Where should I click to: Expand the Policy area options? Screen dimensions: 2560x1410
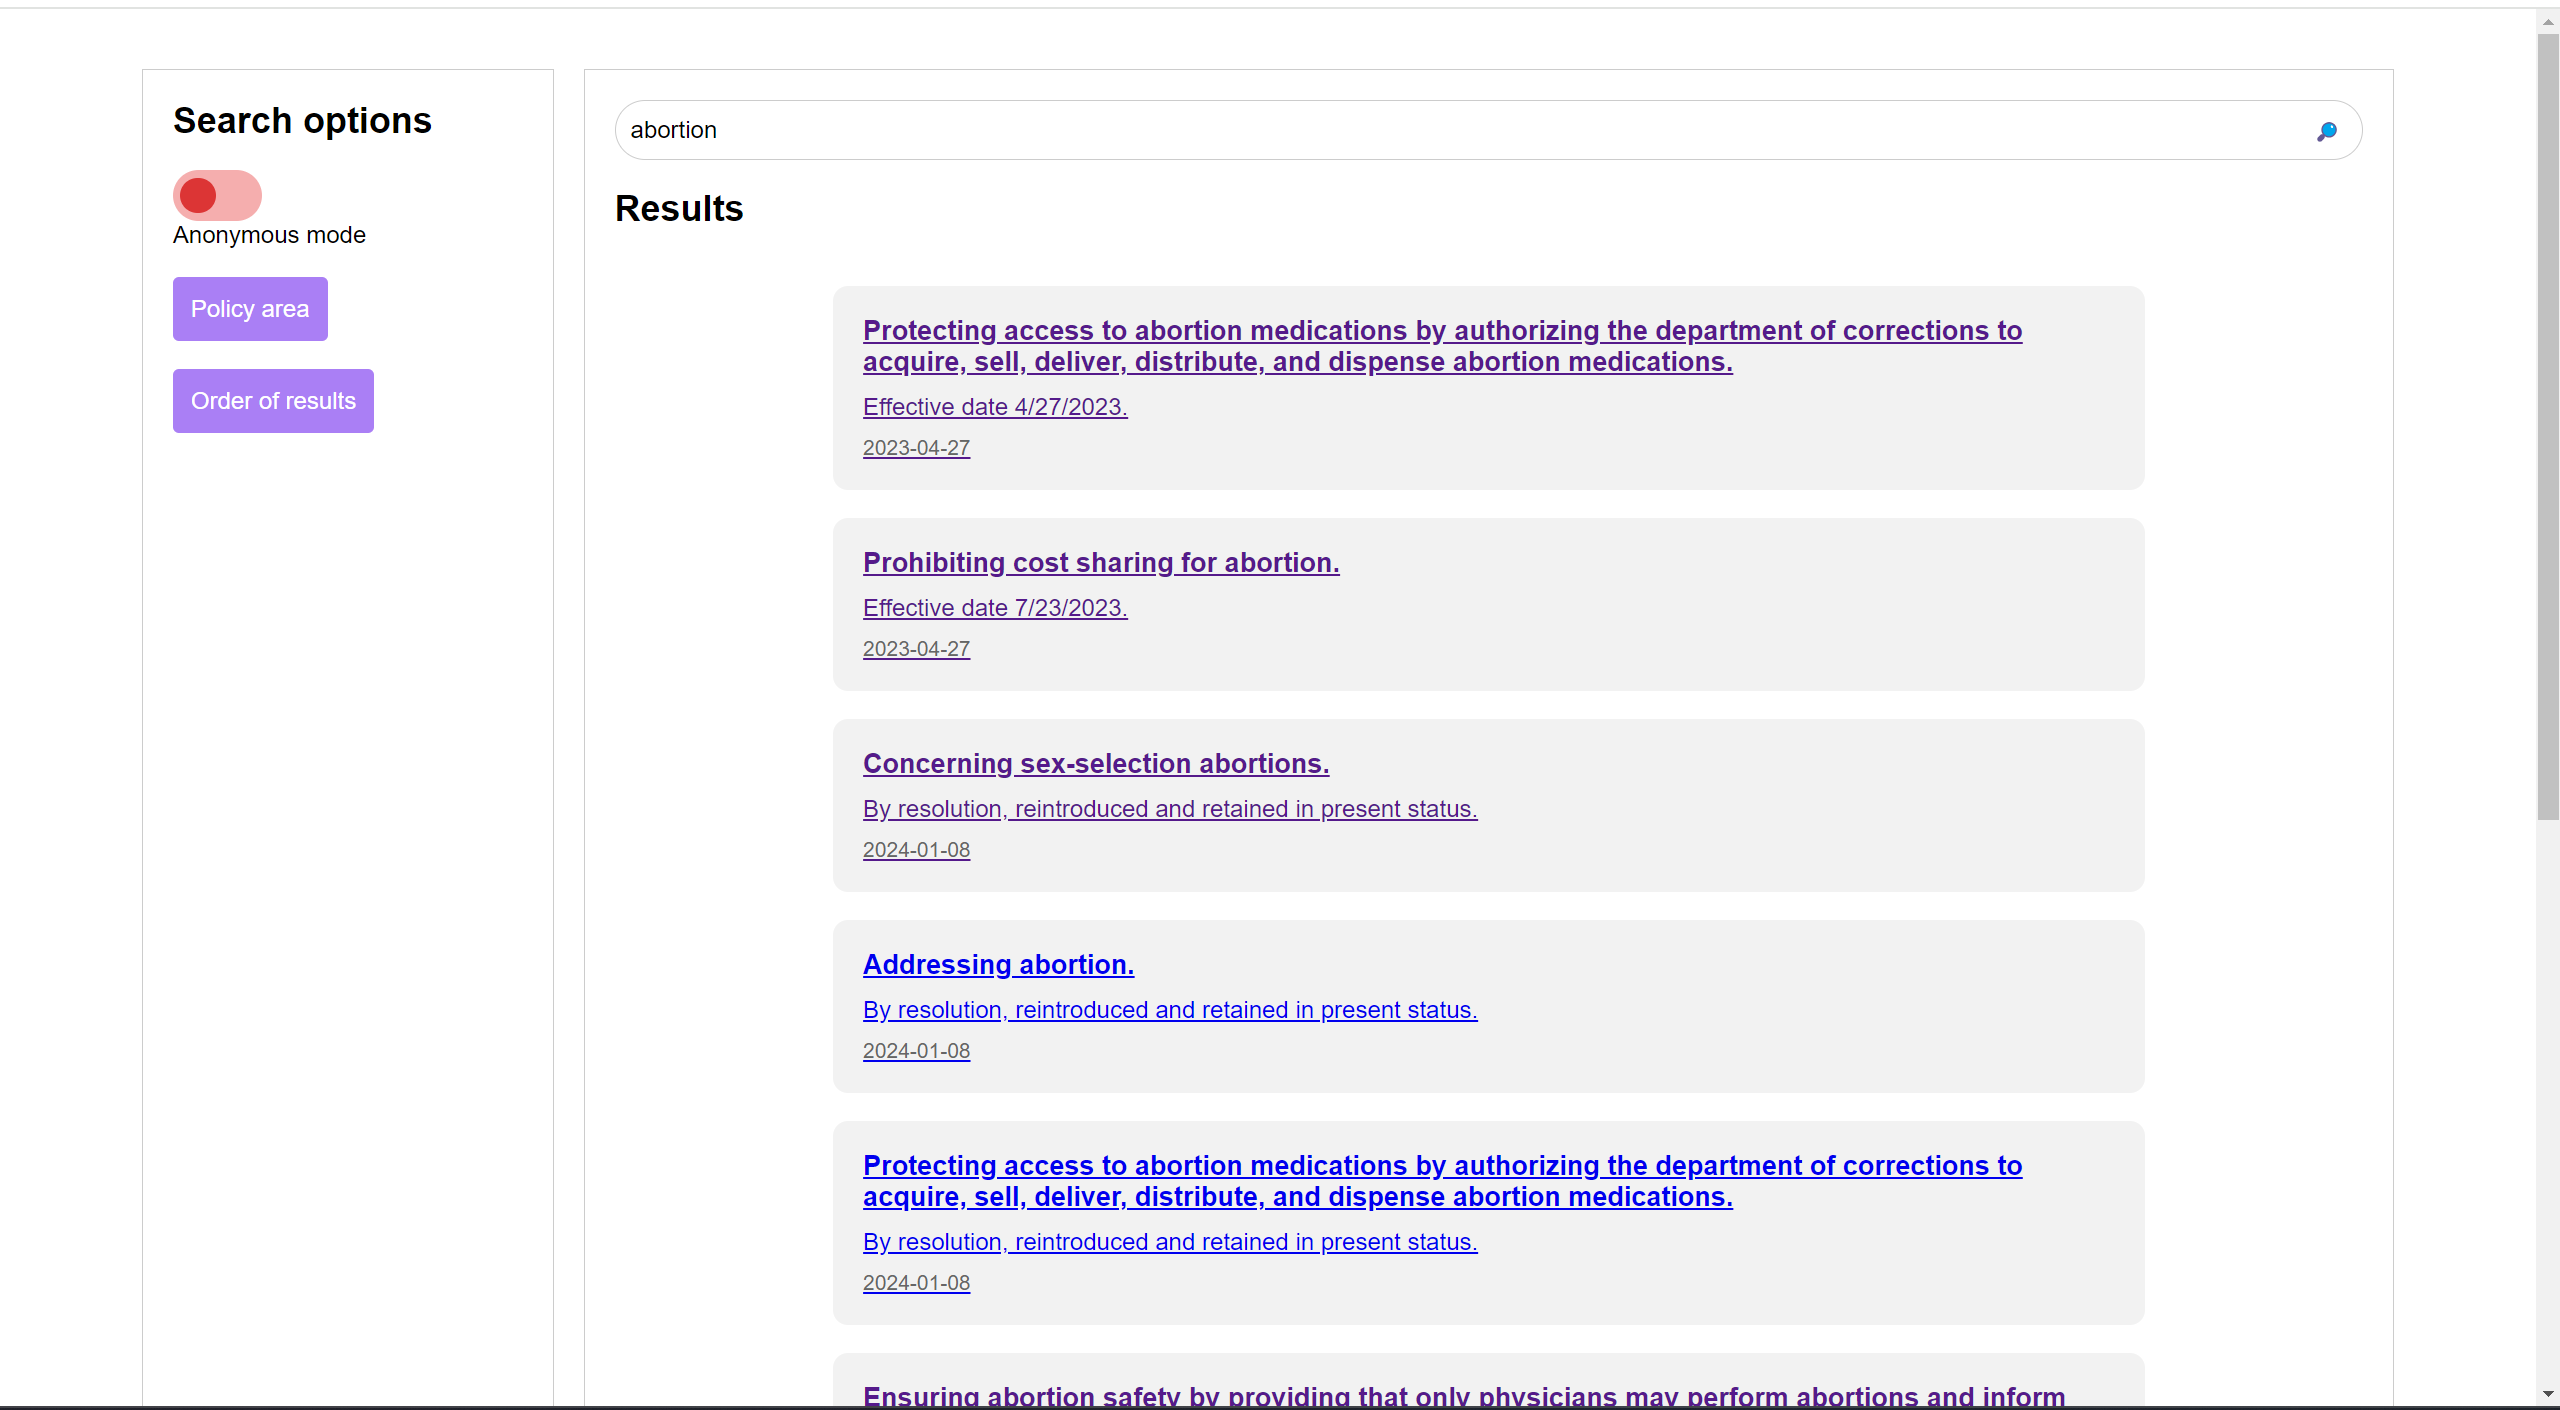coord(250,309)
